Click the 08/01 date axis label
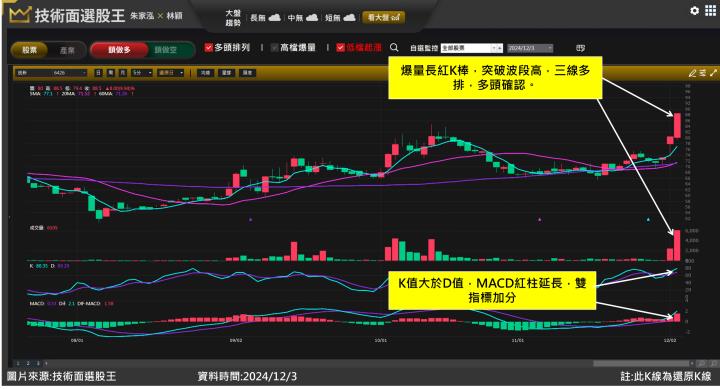720x389 pixels. (77, 340)
